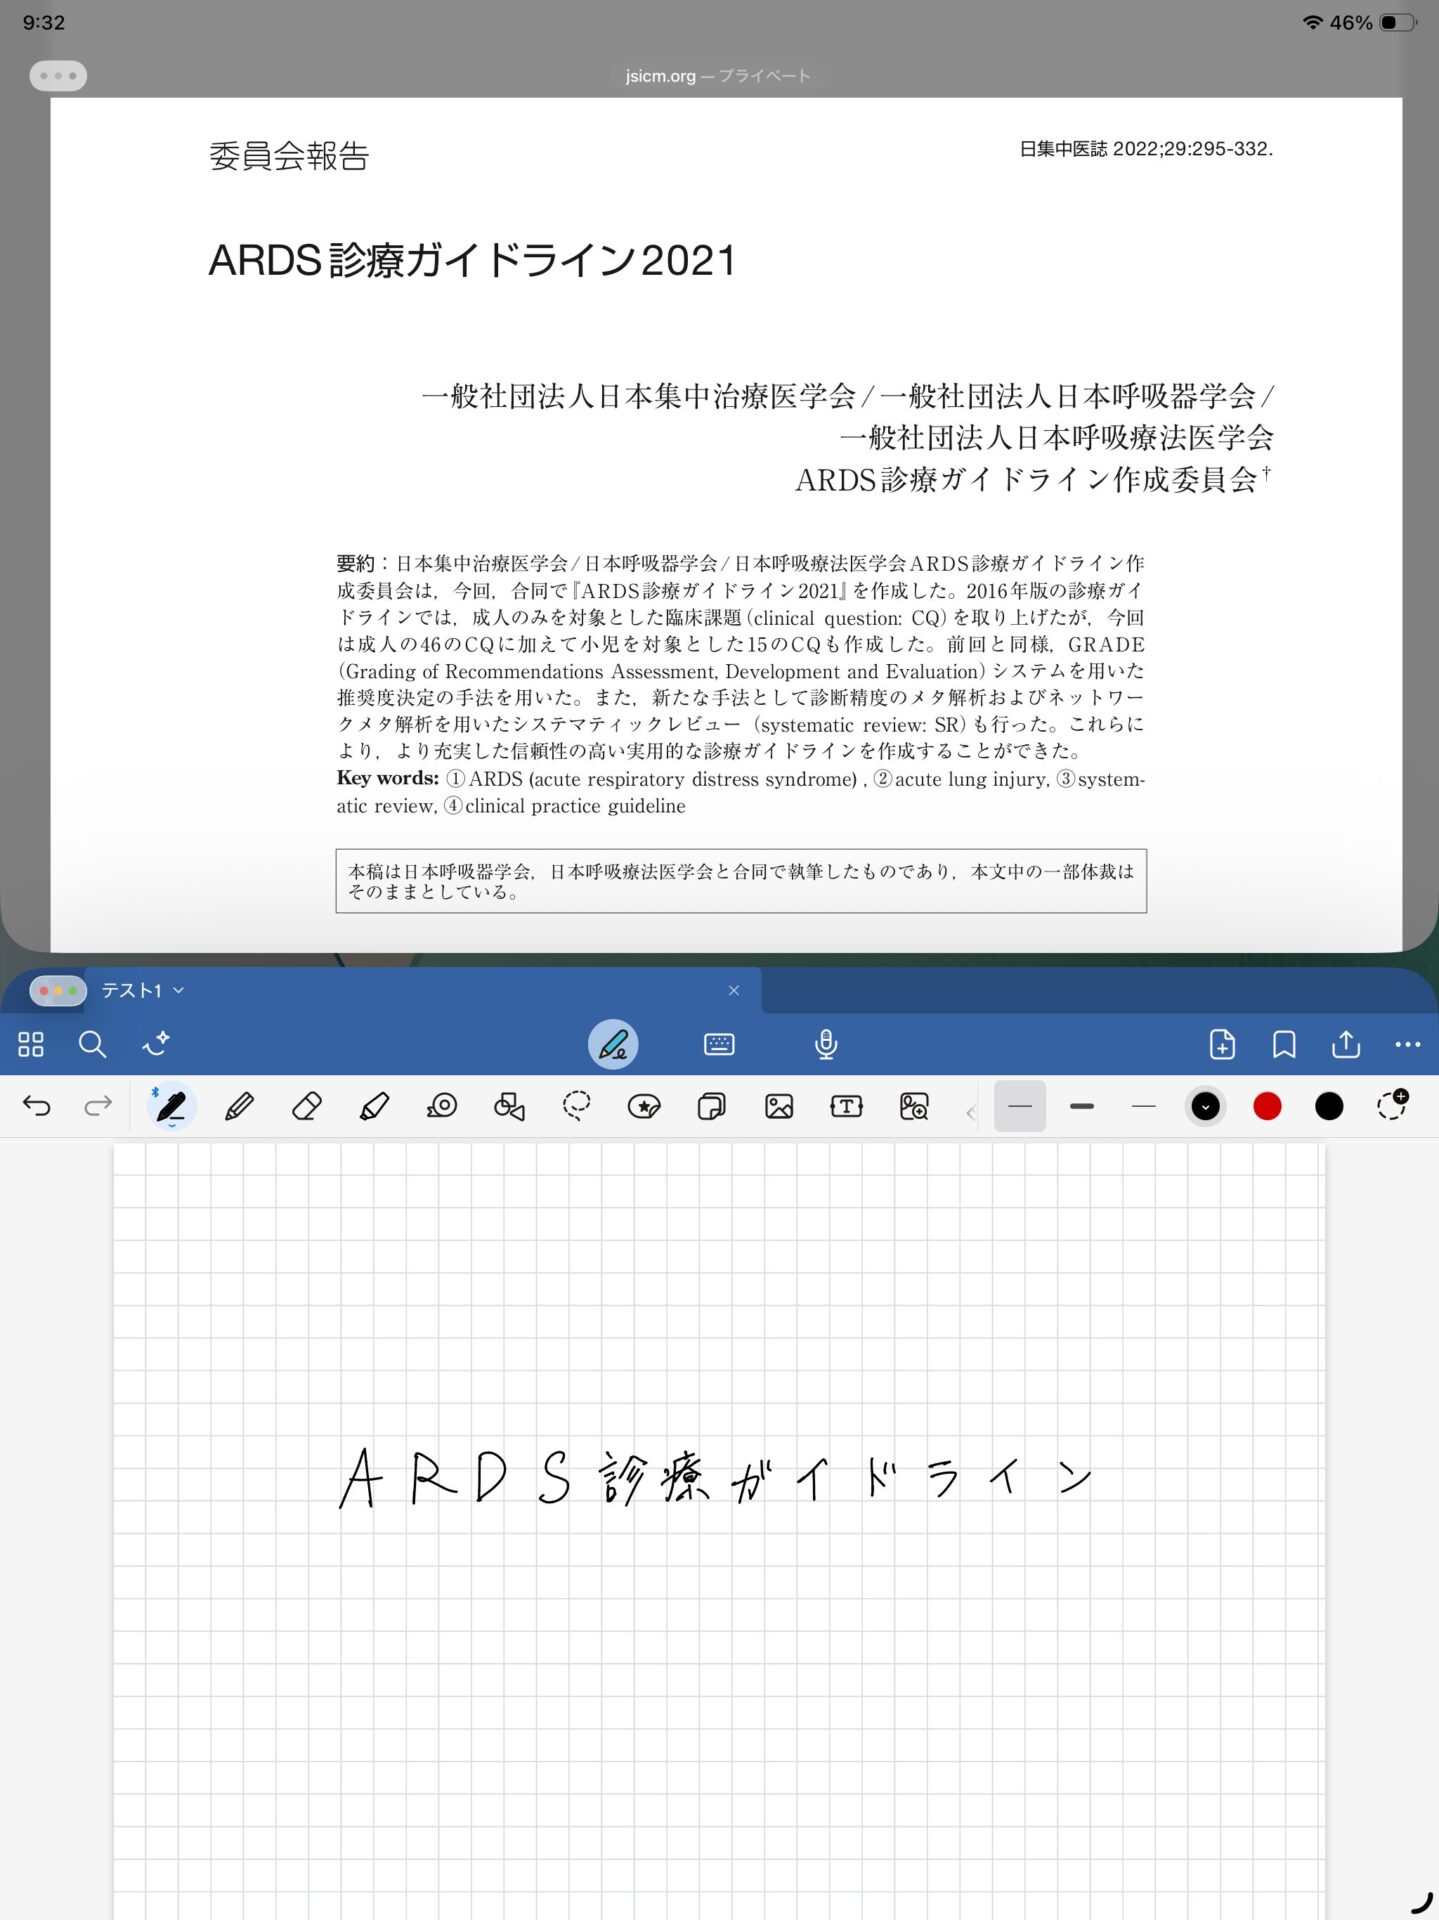Select the Text box tool
1439x1920 pixels.
[846, 1106]
